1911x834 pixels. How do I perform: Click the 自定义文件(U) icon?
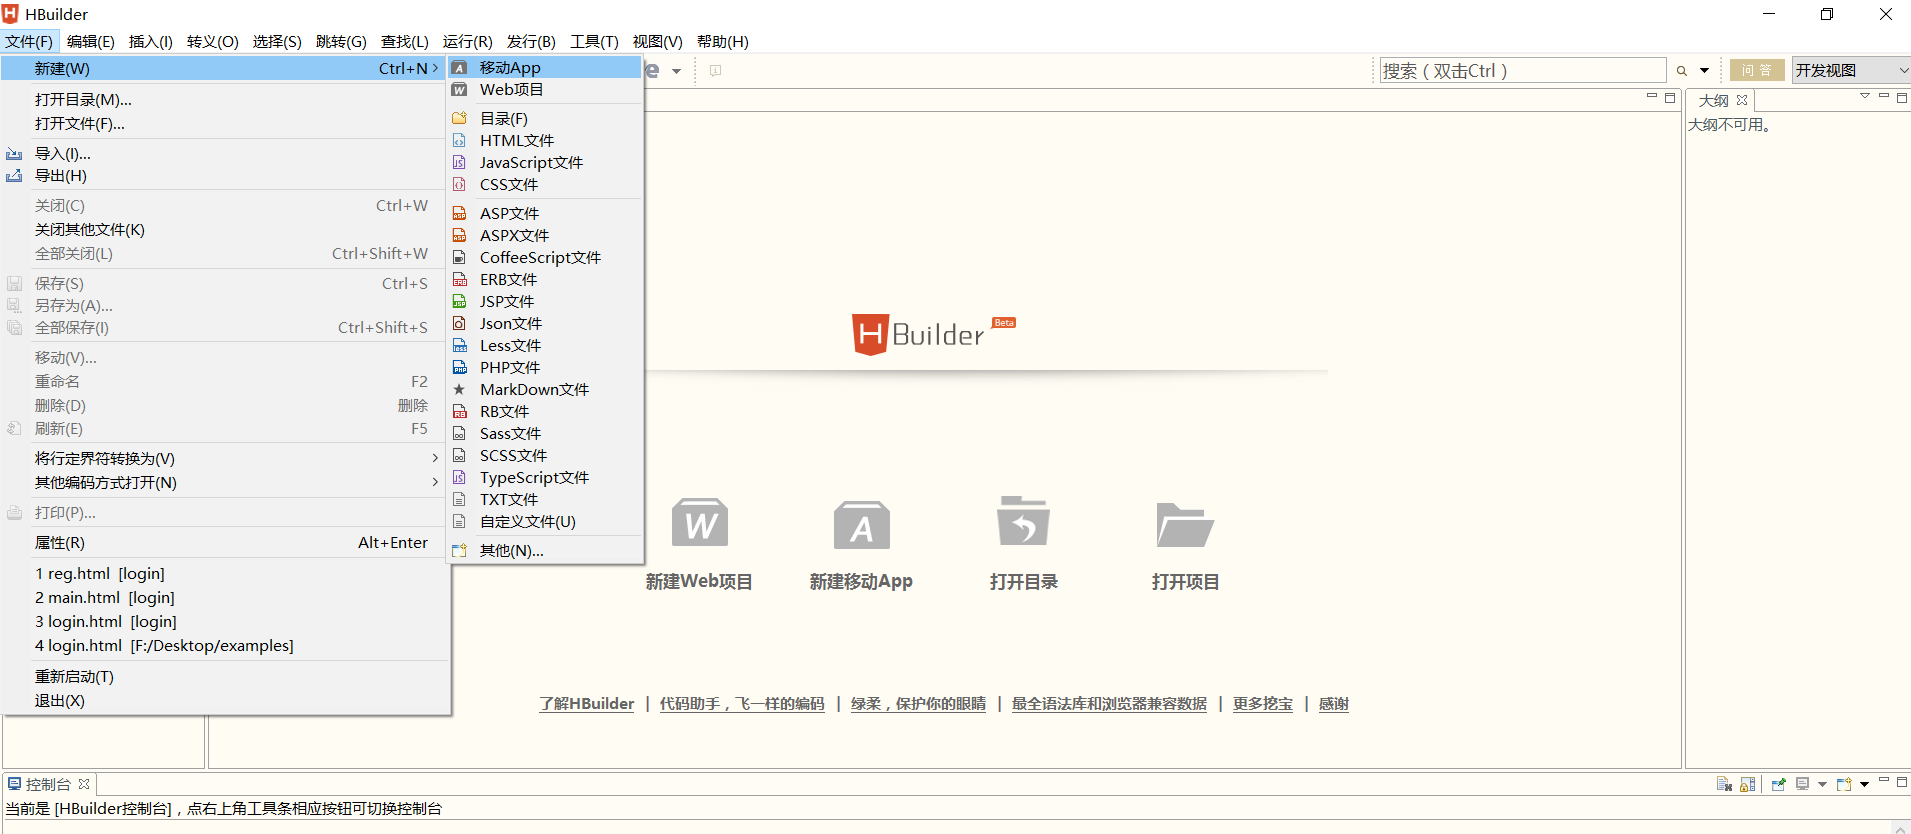[x=459, y=521]
